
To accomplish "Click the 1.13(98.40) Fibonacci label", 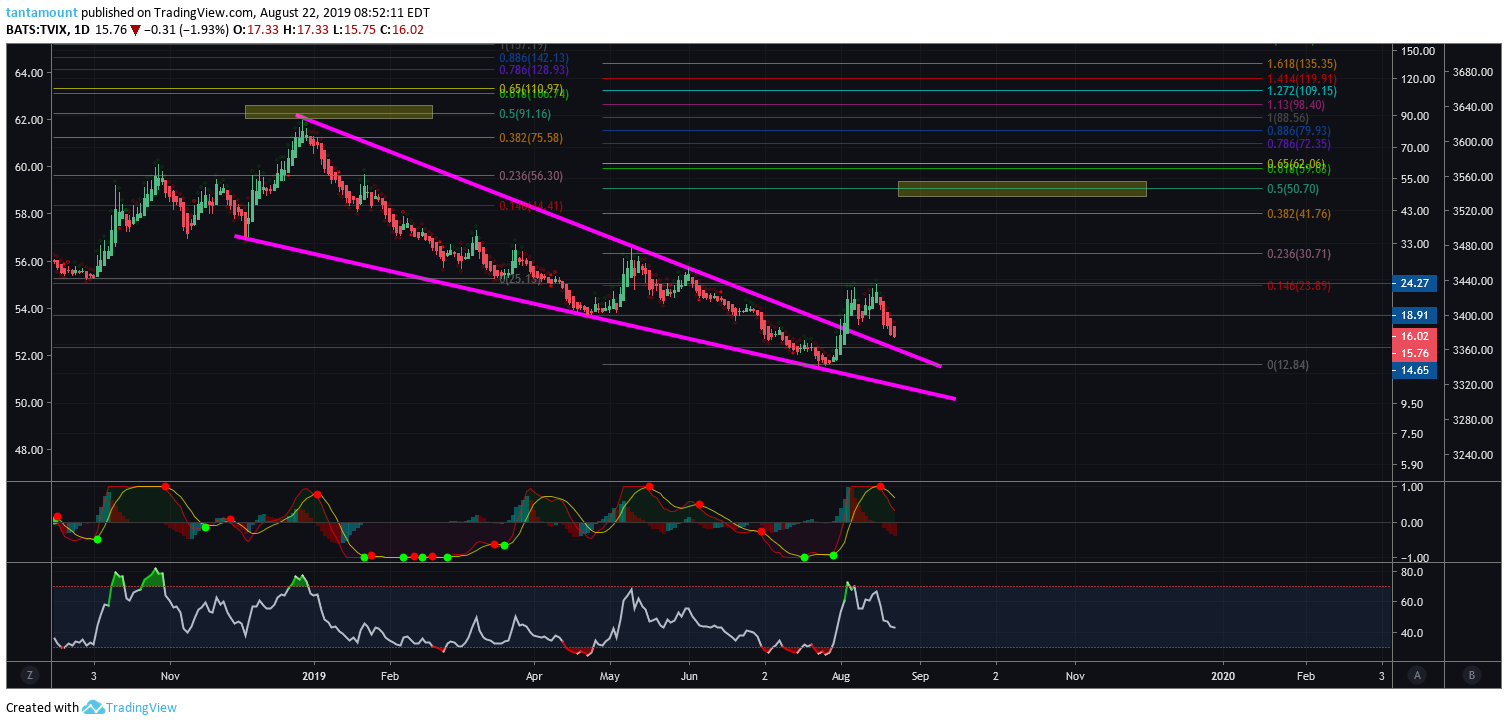I will coord(1295,105).
